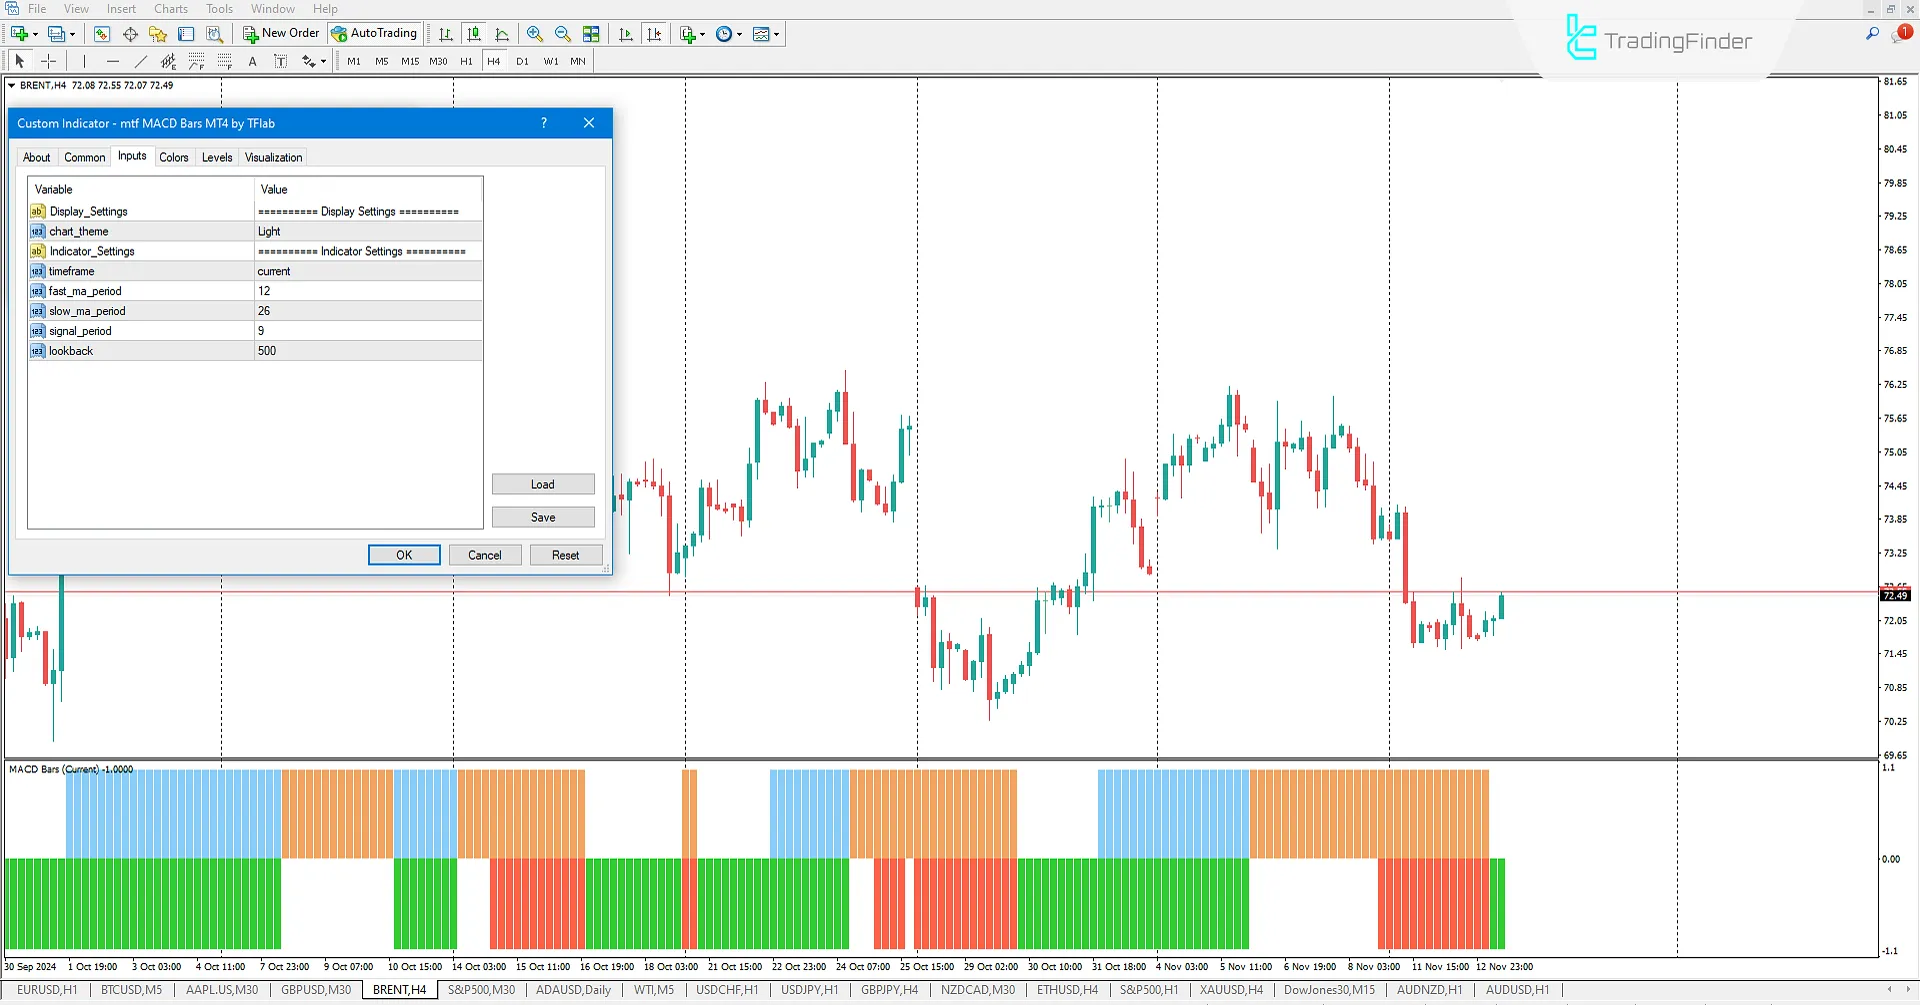Select the Text label tool
The image size is (1920, 1005).
point(281,61)
